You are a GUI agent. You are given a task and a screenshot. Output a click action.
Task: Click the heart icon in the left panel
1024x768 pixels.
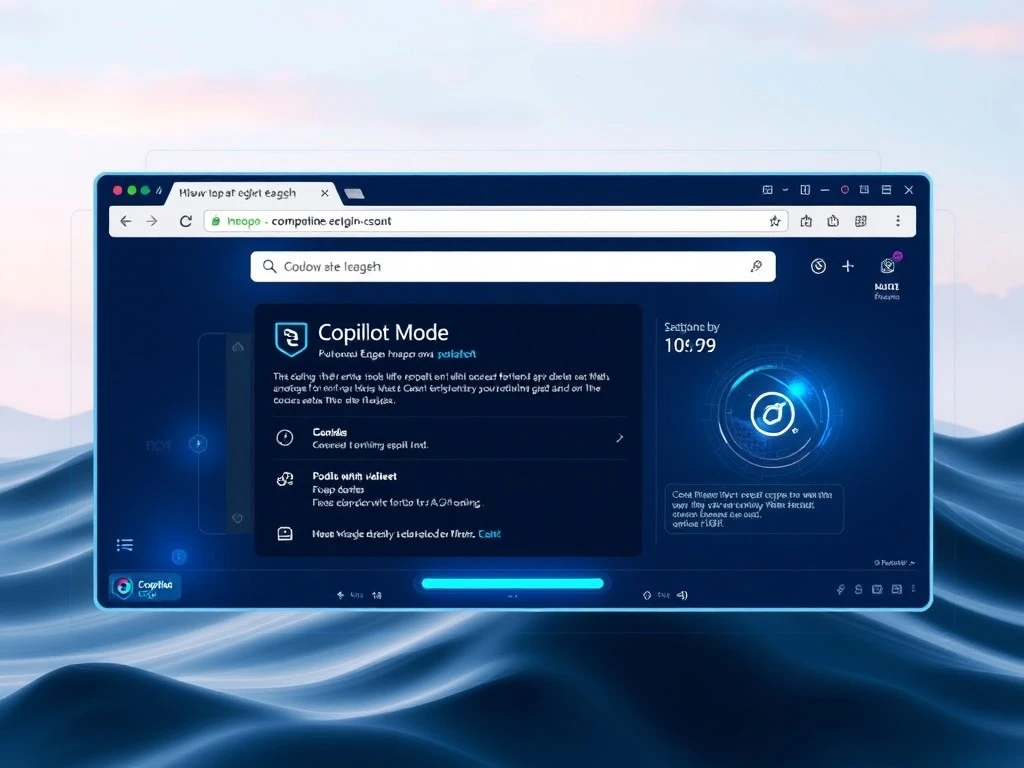point(238,518)
